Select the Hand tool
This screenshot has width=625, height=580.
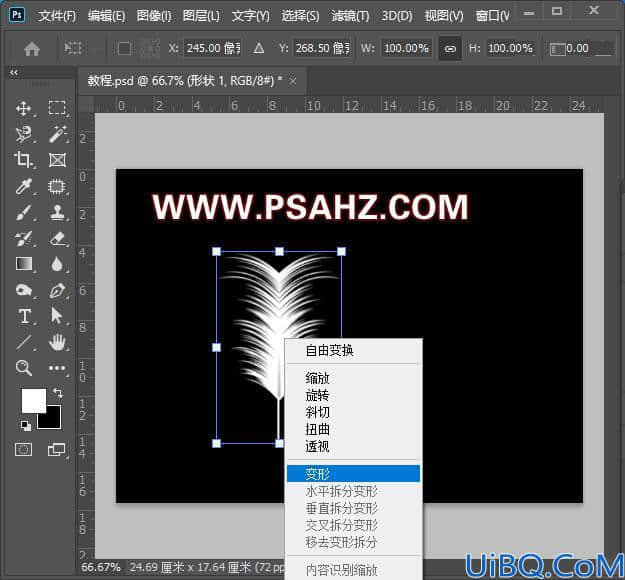click(57, 342)
